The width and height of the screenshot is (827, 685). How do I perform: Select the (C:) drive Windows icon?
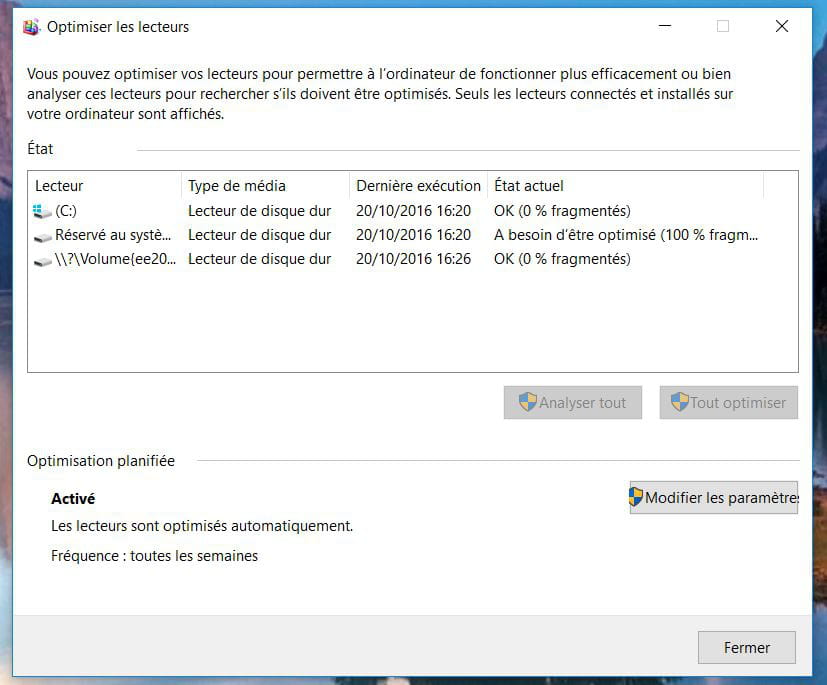tap(42, 211)
